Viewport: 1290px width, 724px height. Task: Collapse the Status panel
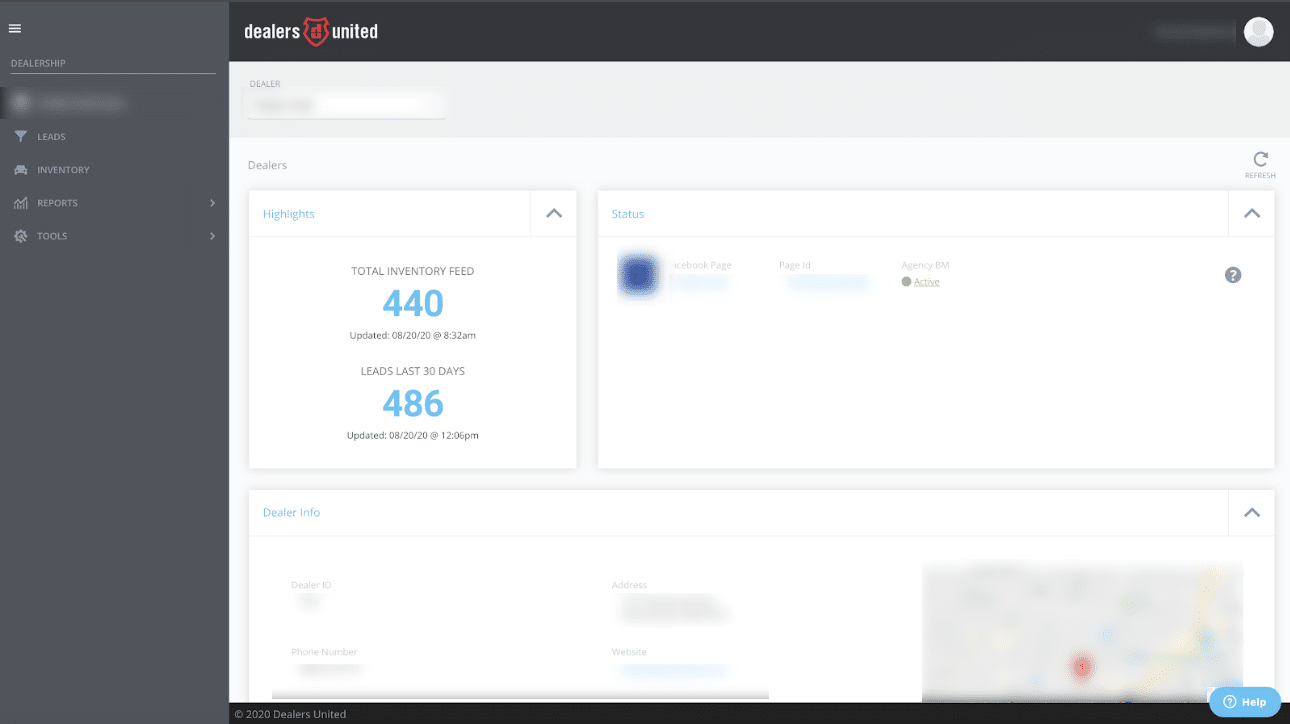point(1251,214)
